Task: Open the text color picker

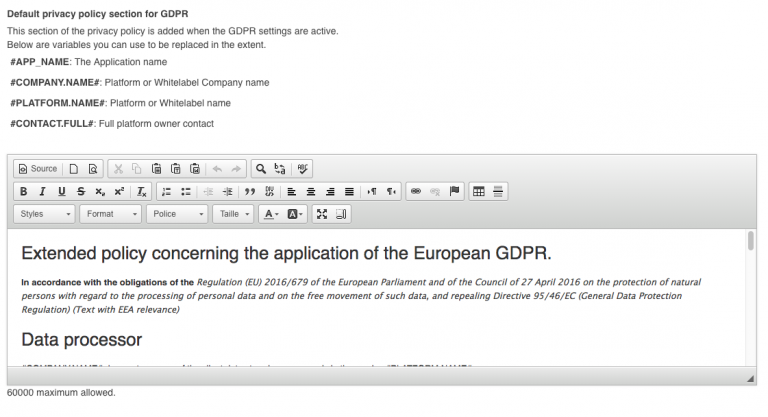Action: point(270,213)
